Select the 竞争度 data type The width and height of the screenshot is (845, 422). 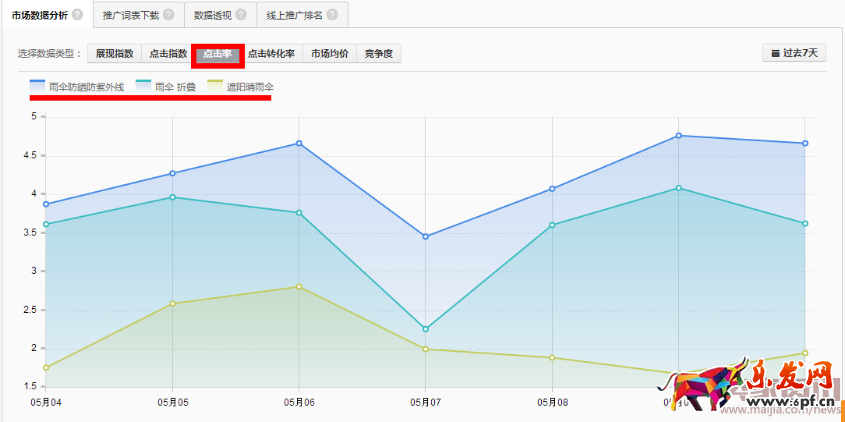point(379,53)
